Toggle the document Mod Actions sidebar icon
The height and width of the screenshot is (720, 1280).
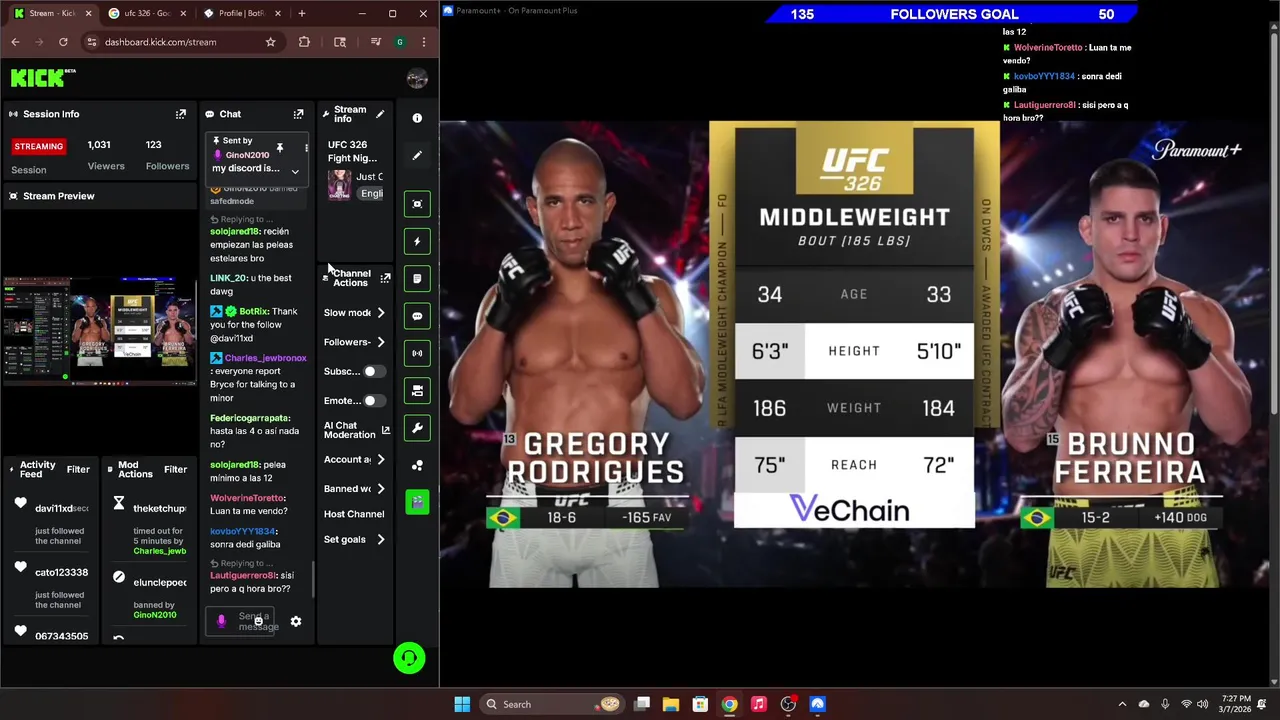417,279
